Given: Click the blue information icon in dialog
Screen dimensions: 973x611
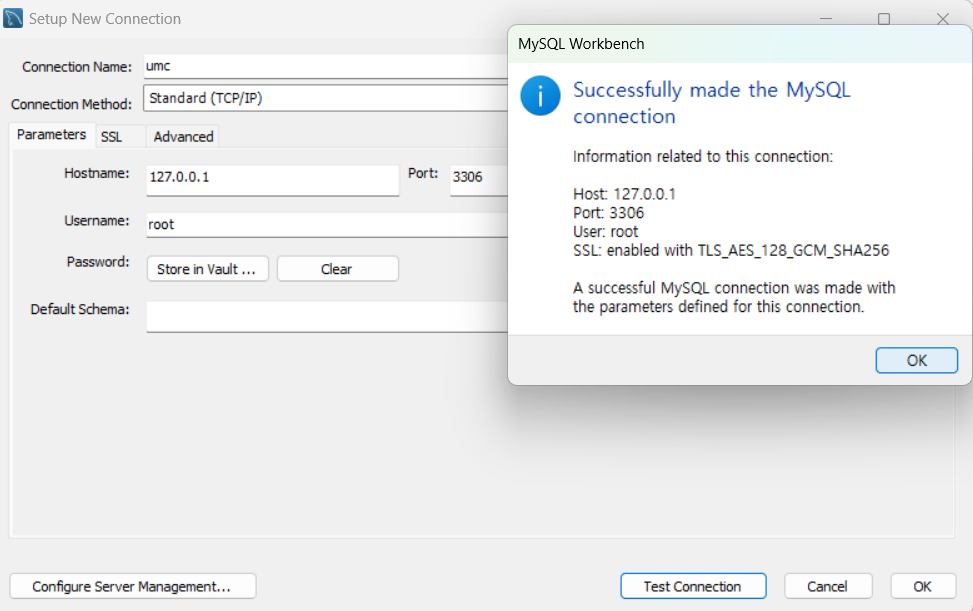Looking at the screenshot, I should (x=540, y=96).
